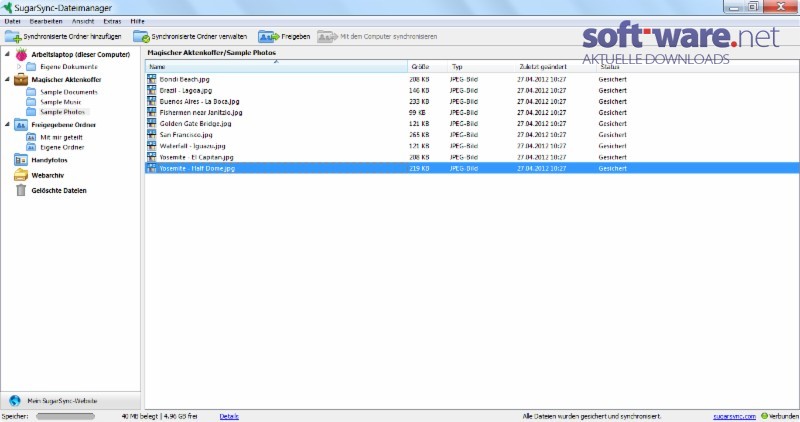The height and width of the screenshot is (422, 800).
Task: Click the Eigene Dokumente folder icon
Action: click(x=31, y=67)
